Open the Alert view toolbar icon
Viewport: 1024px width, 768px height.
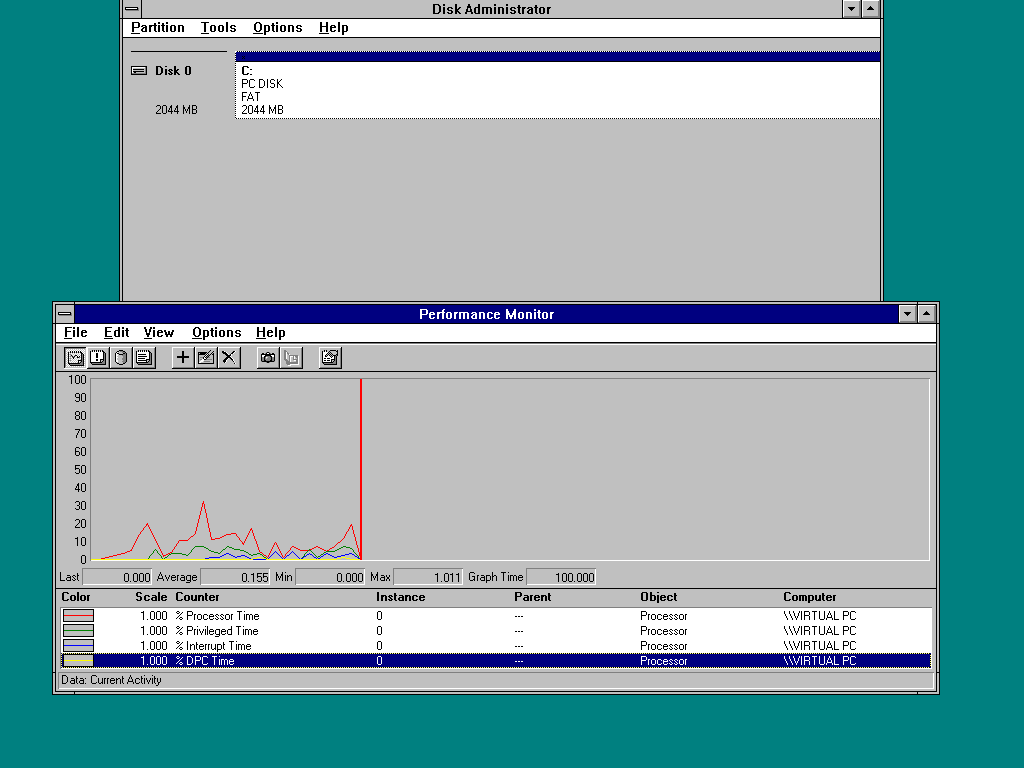pyautogui.click(x=98, y=358)
